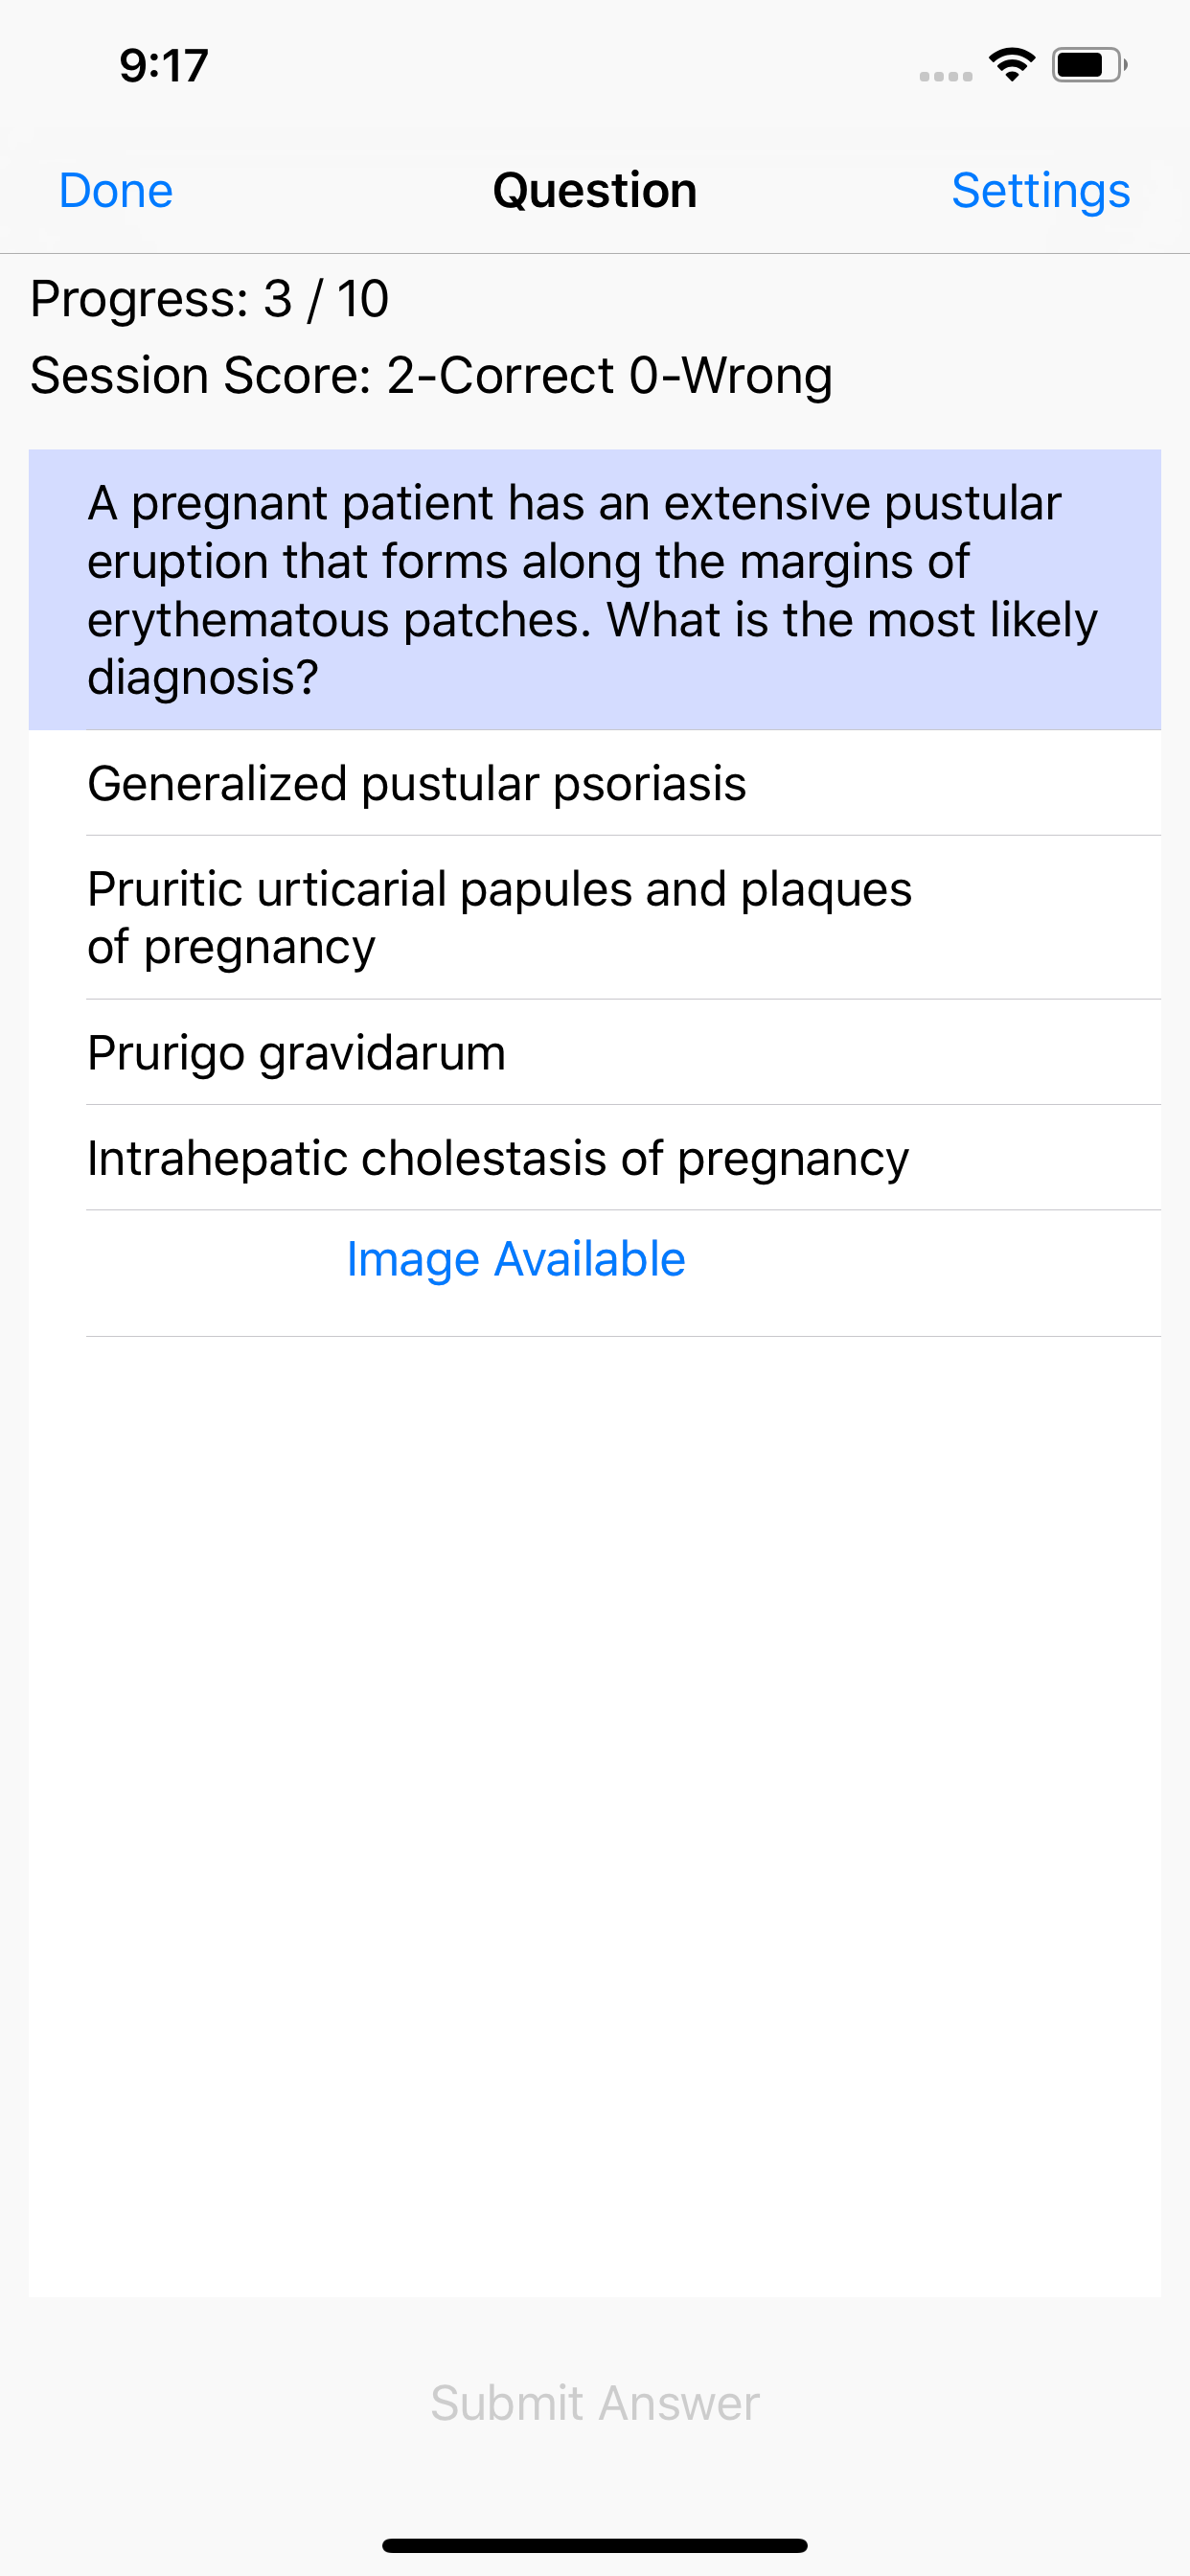Viewport: 1190px width, 2576px height.
Task: Tap the Question title in header
Action: [x=594, y=191]
